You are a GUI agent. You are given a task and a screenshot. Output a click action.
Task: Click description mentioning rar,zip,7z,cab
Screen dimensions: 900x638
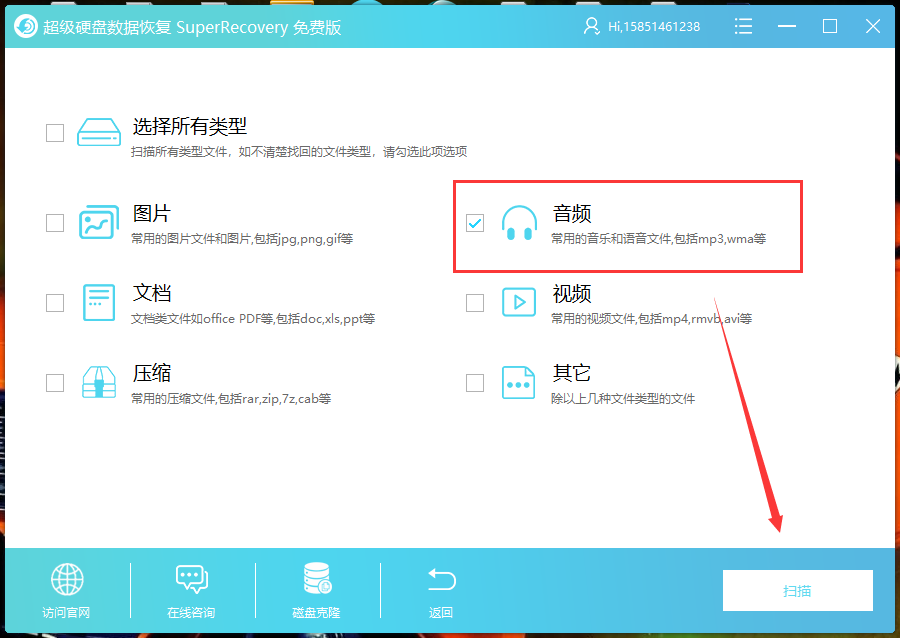[x=231, y=399]
